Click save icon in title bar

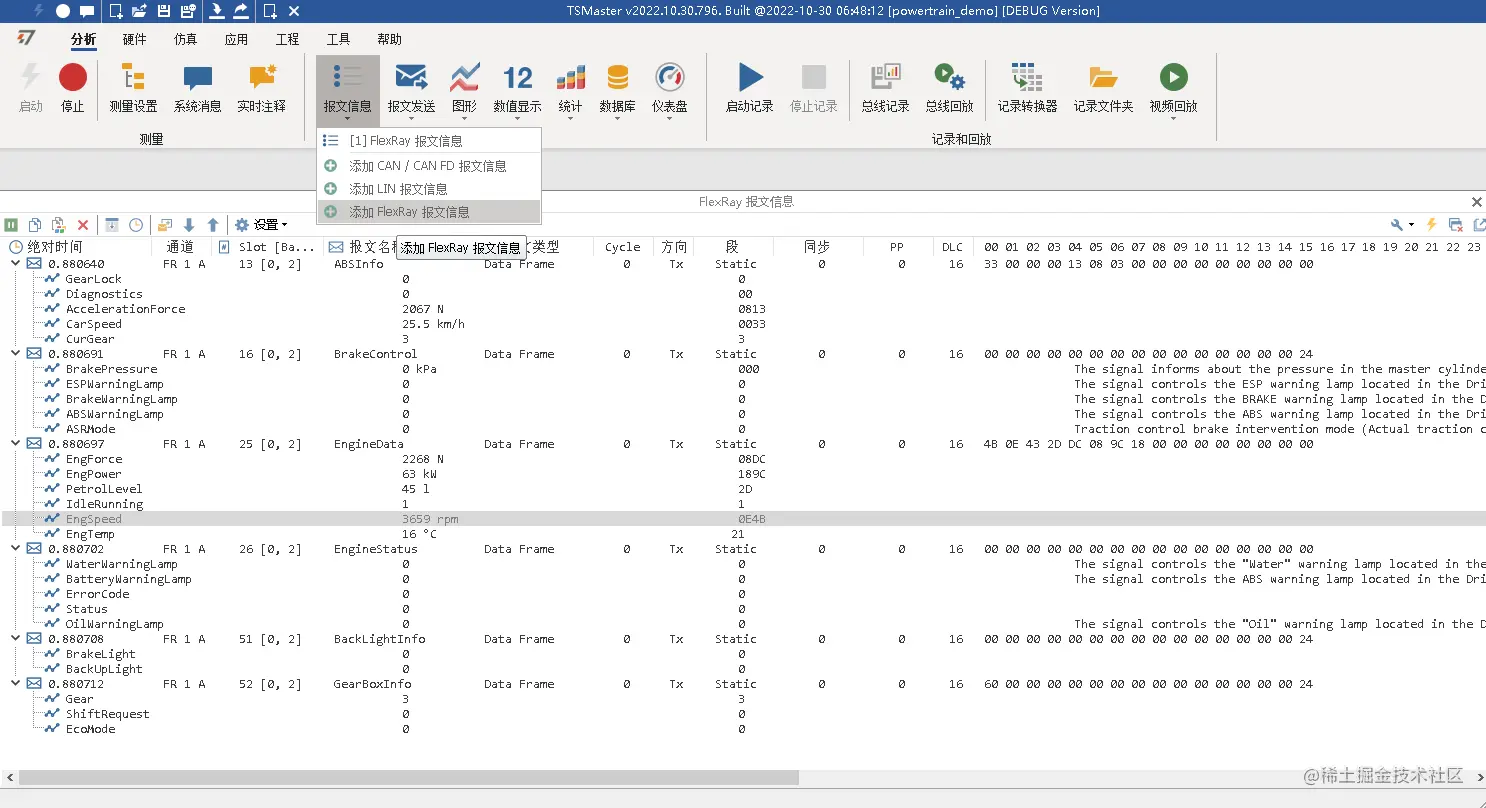[x=164, y=11]
